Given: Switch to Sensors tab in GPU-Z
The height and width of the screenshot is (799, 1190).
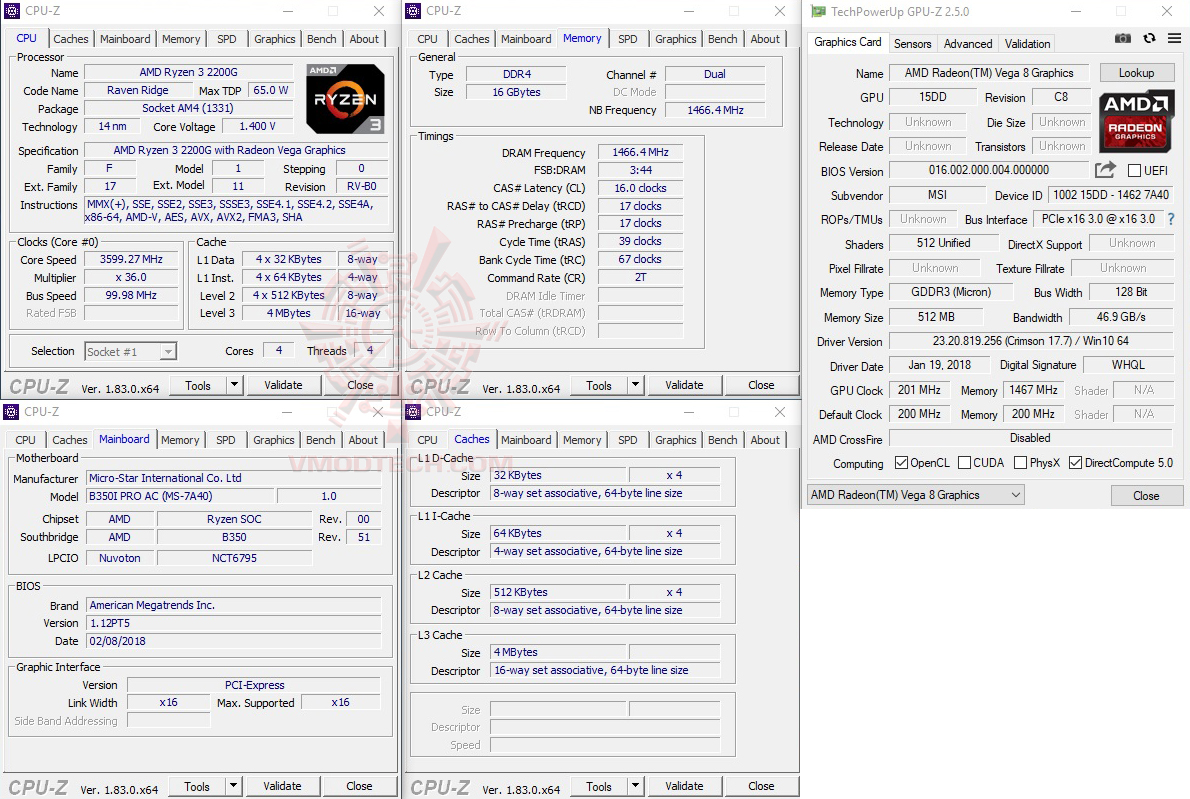Looking at the screenshot, I should [x=912, y=43].
